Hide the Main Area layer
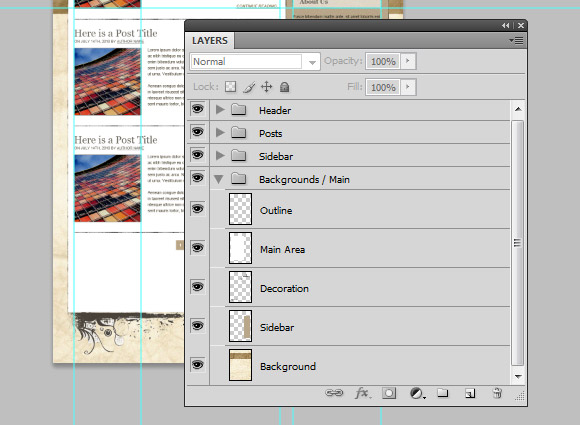This screenshot has width=580, height=425. coord(198,248)
